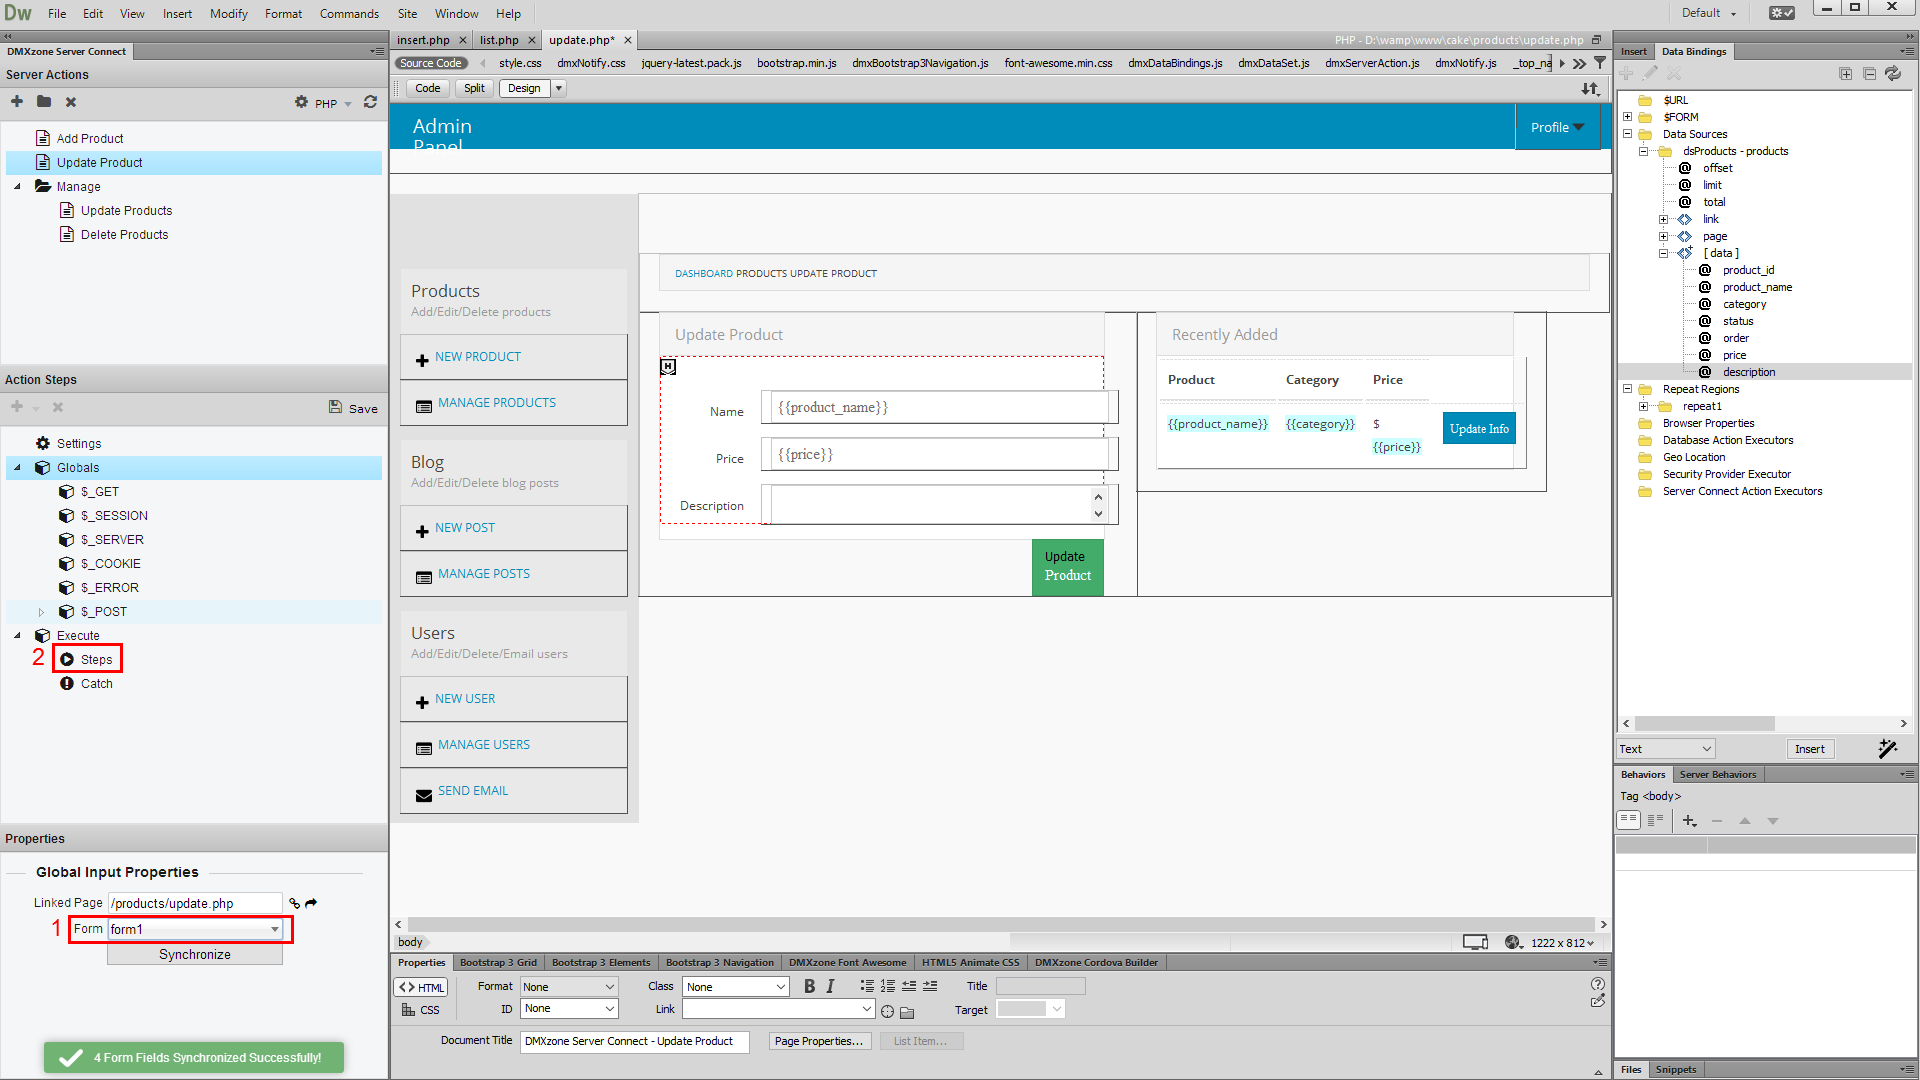The height and width of the screenshot is (1080, 1920).
Task: Refresh the Data Bindings tree
Action: (x=1893, y=74)
